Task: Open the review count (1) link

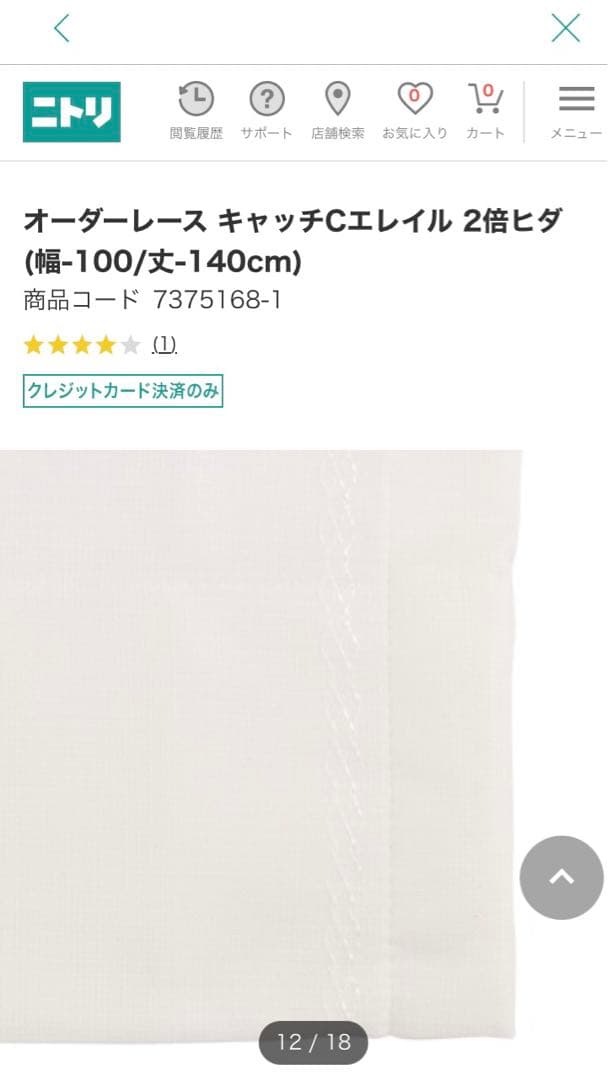Action: 164,344
